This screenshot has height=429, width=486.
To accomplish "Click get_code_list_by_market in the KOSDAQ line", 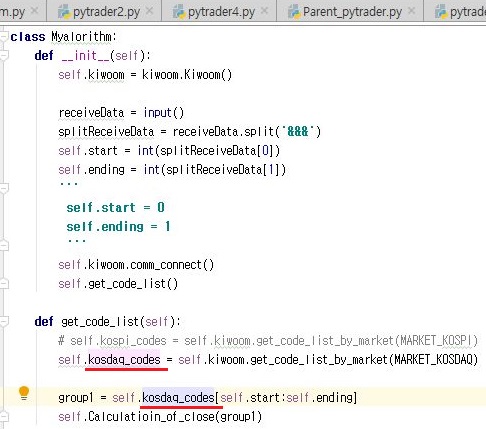I will [319, 360].
